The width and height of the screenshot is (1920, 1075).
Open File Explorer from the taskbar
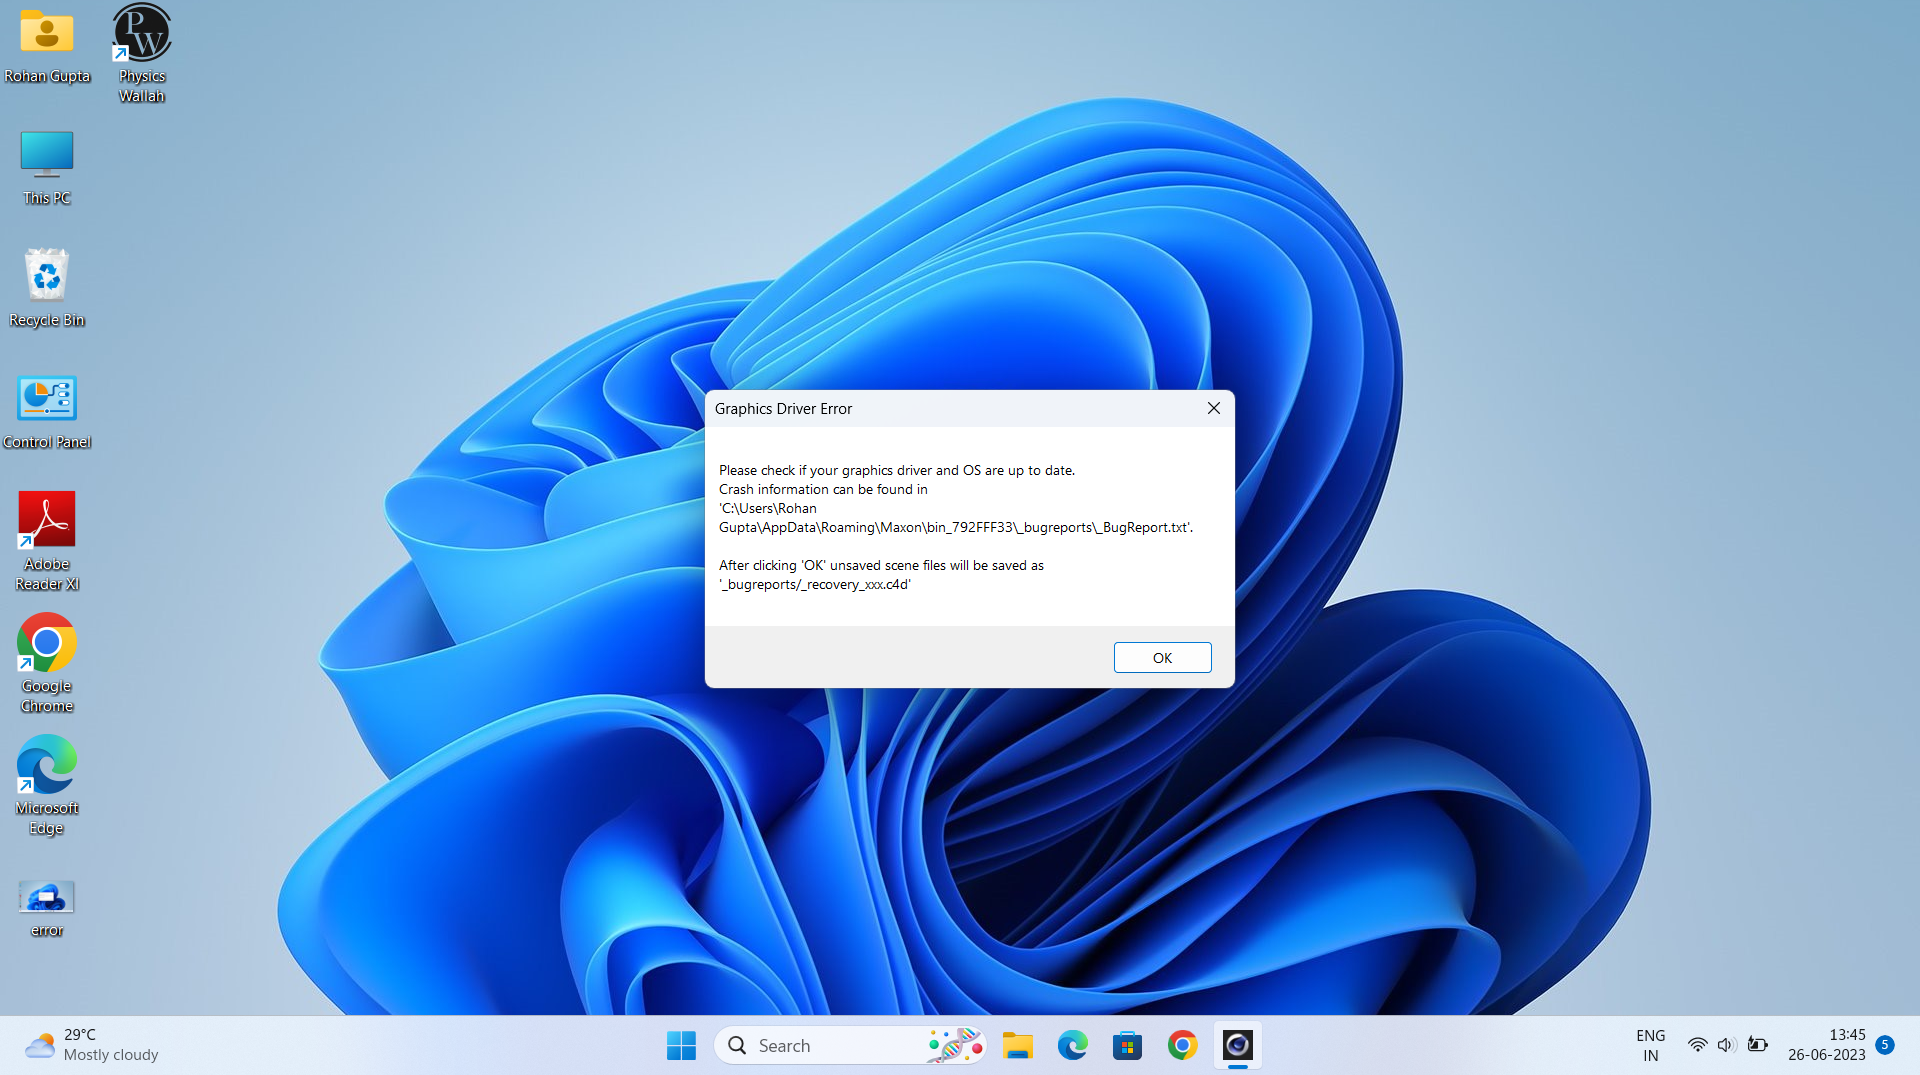click(x=1018, y=1046)
